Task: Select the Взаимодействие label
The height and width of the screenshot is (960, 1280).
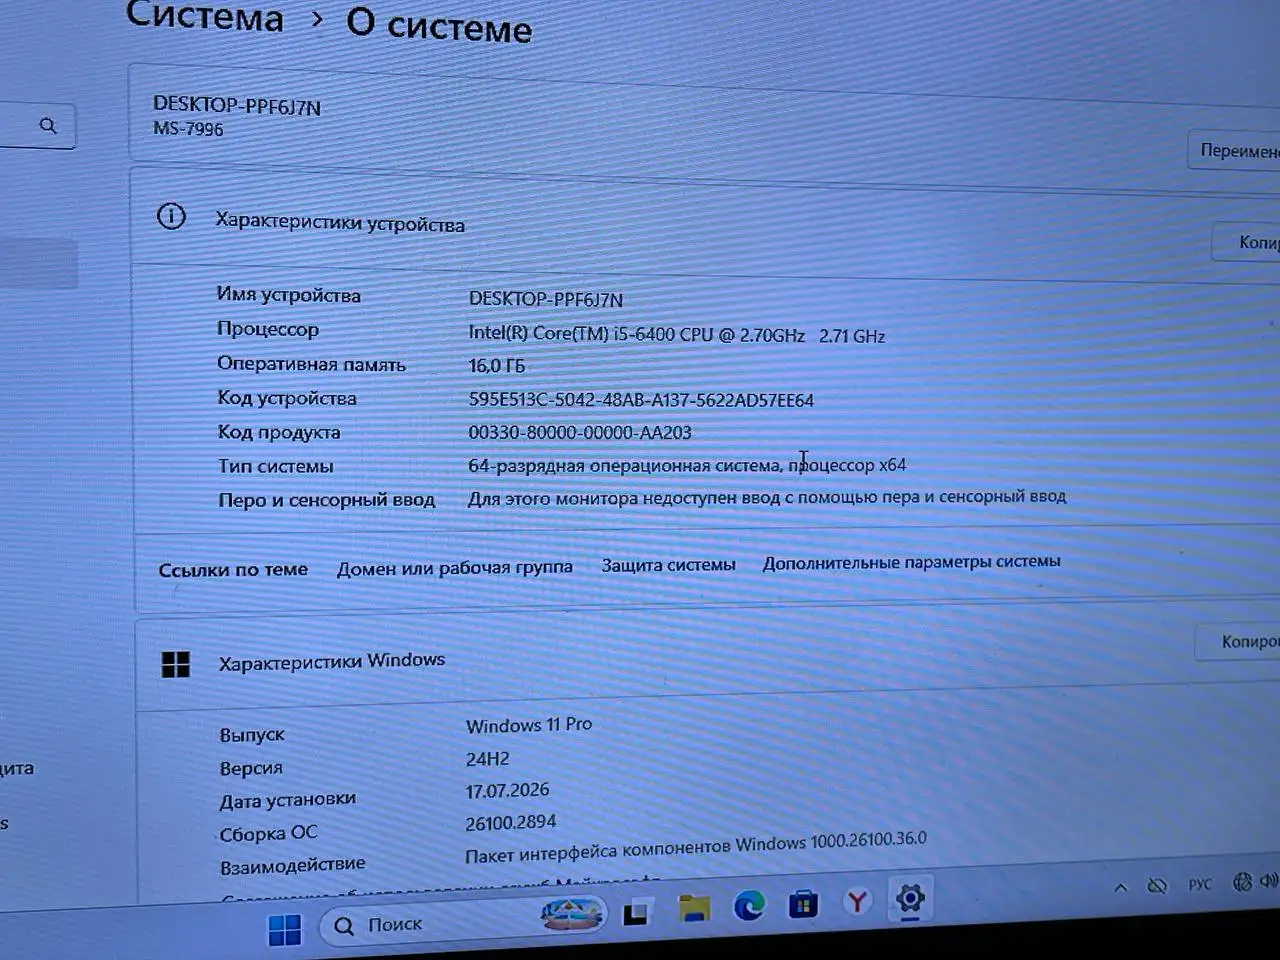Action: pos(293,865)
